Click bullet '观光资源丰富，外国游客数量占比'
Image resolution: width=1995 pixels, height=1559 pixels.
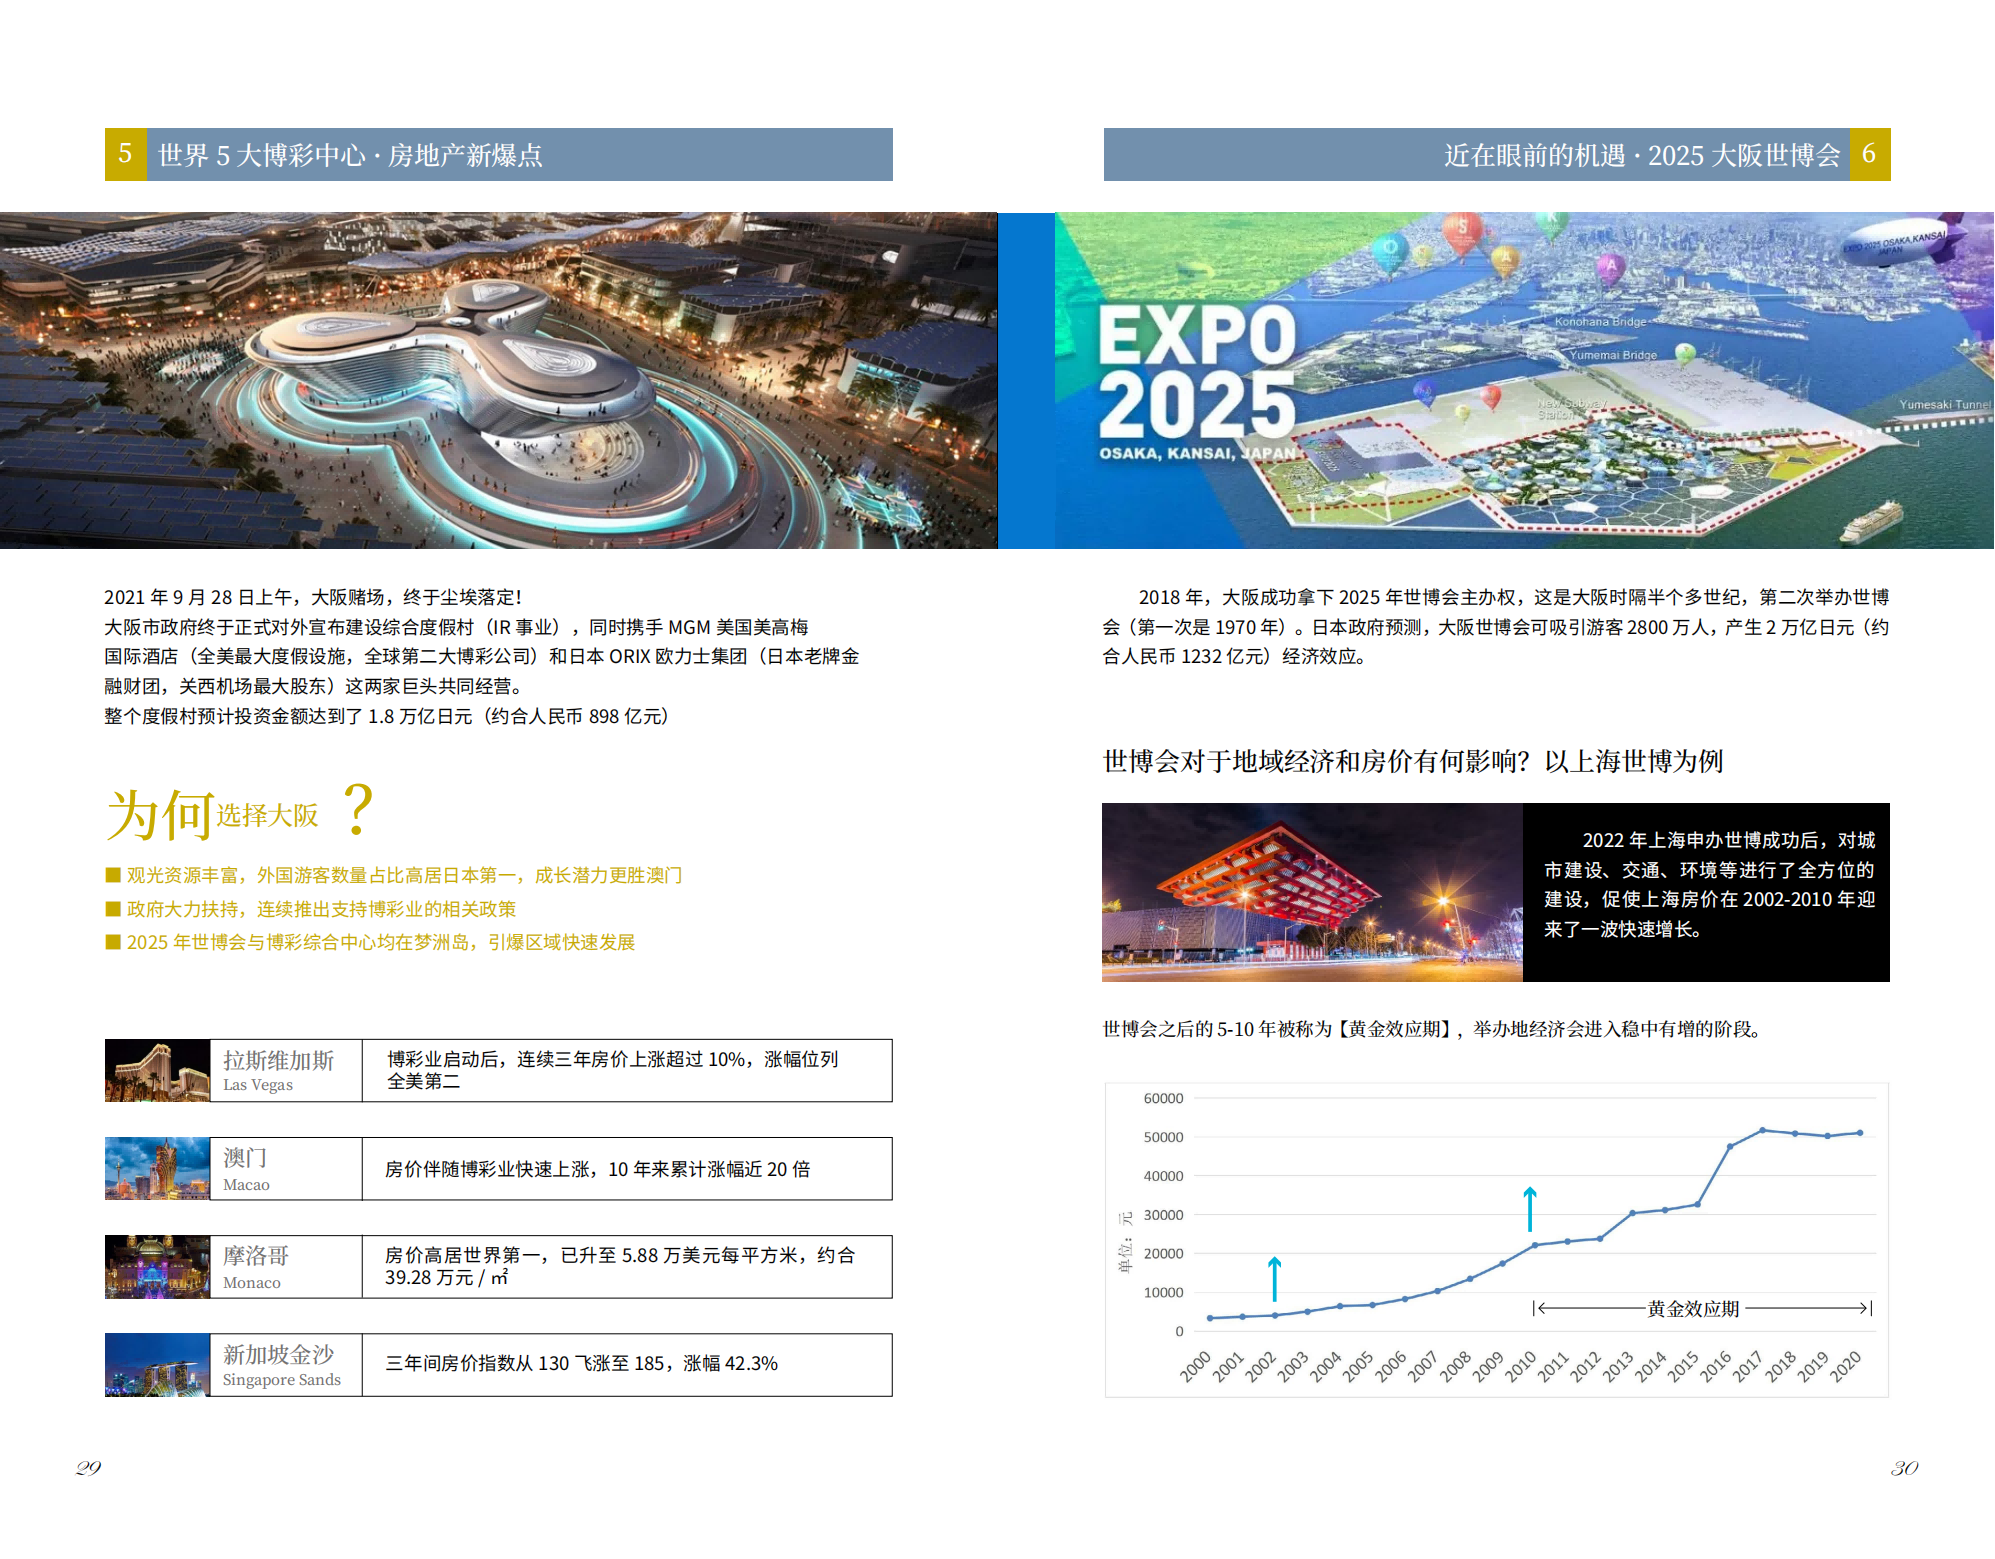pyautogui.click(x=394, y=875)
